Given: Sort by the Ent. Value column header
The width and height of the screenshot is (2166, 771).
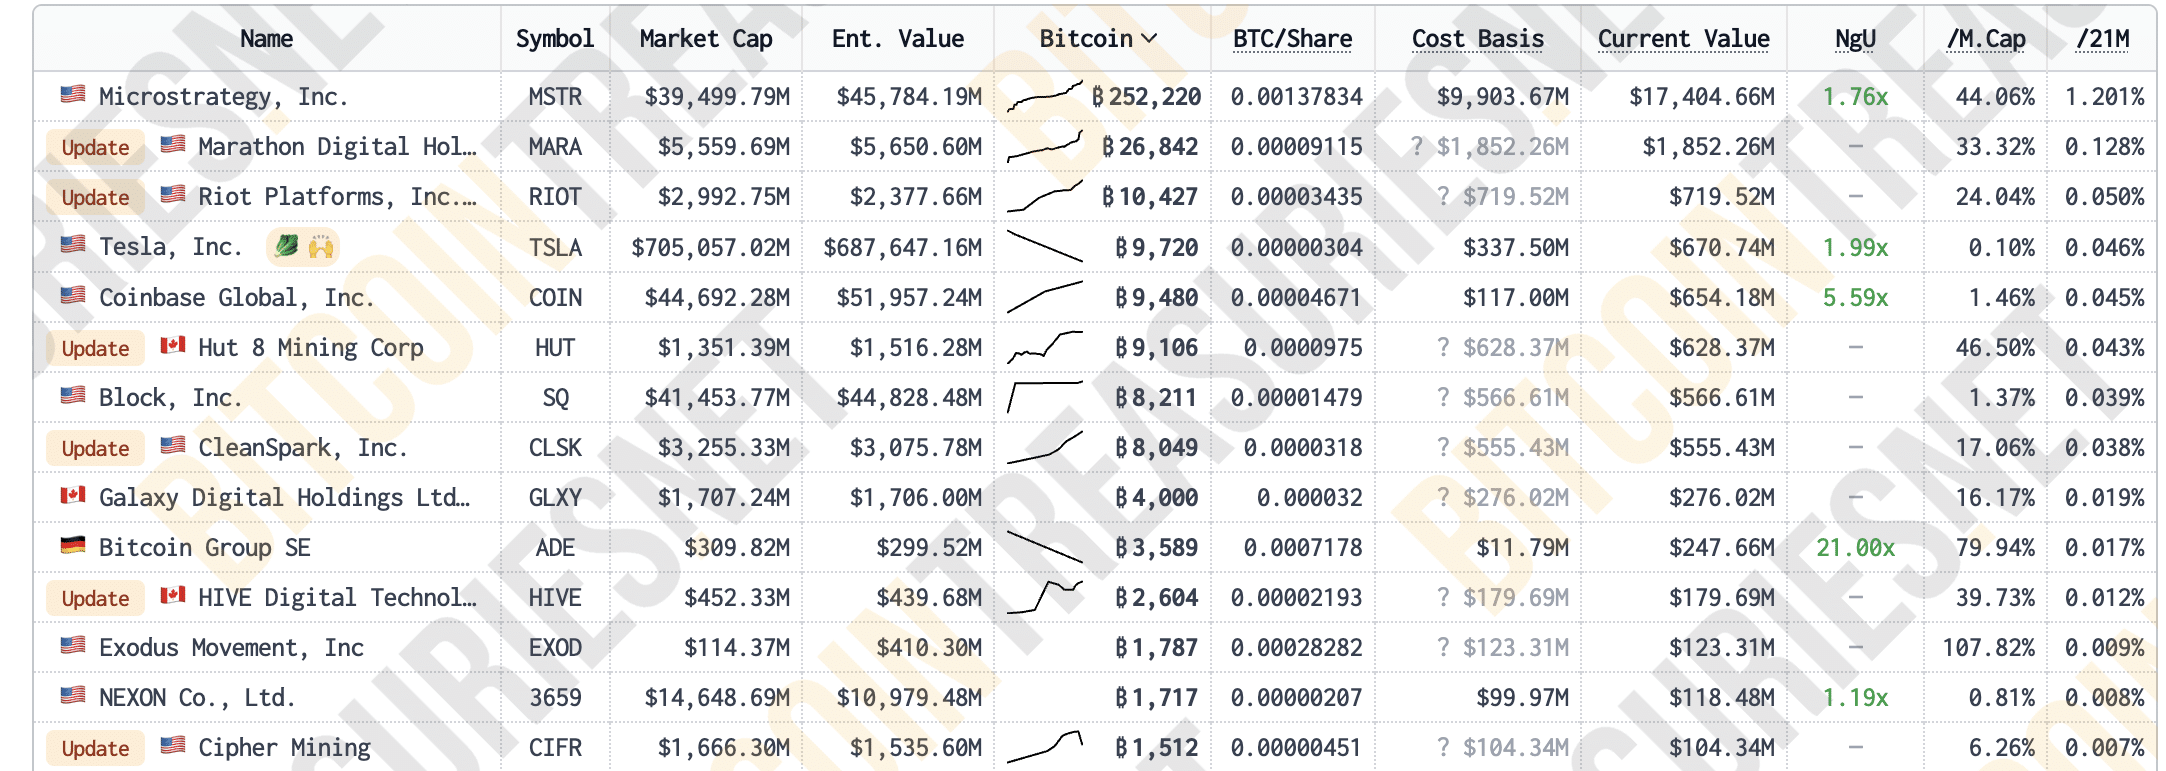Looking at the screenshot, I should tap(898, 39).
